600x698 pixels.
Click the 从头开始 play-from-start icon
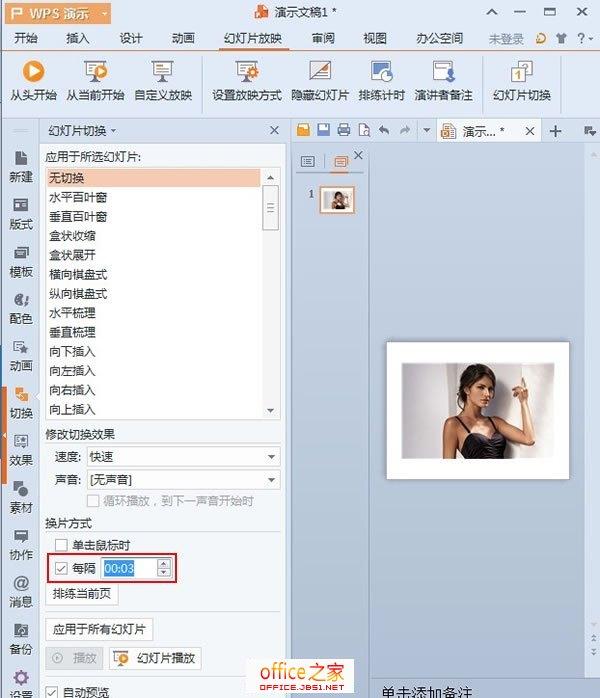tap(33, 72)
